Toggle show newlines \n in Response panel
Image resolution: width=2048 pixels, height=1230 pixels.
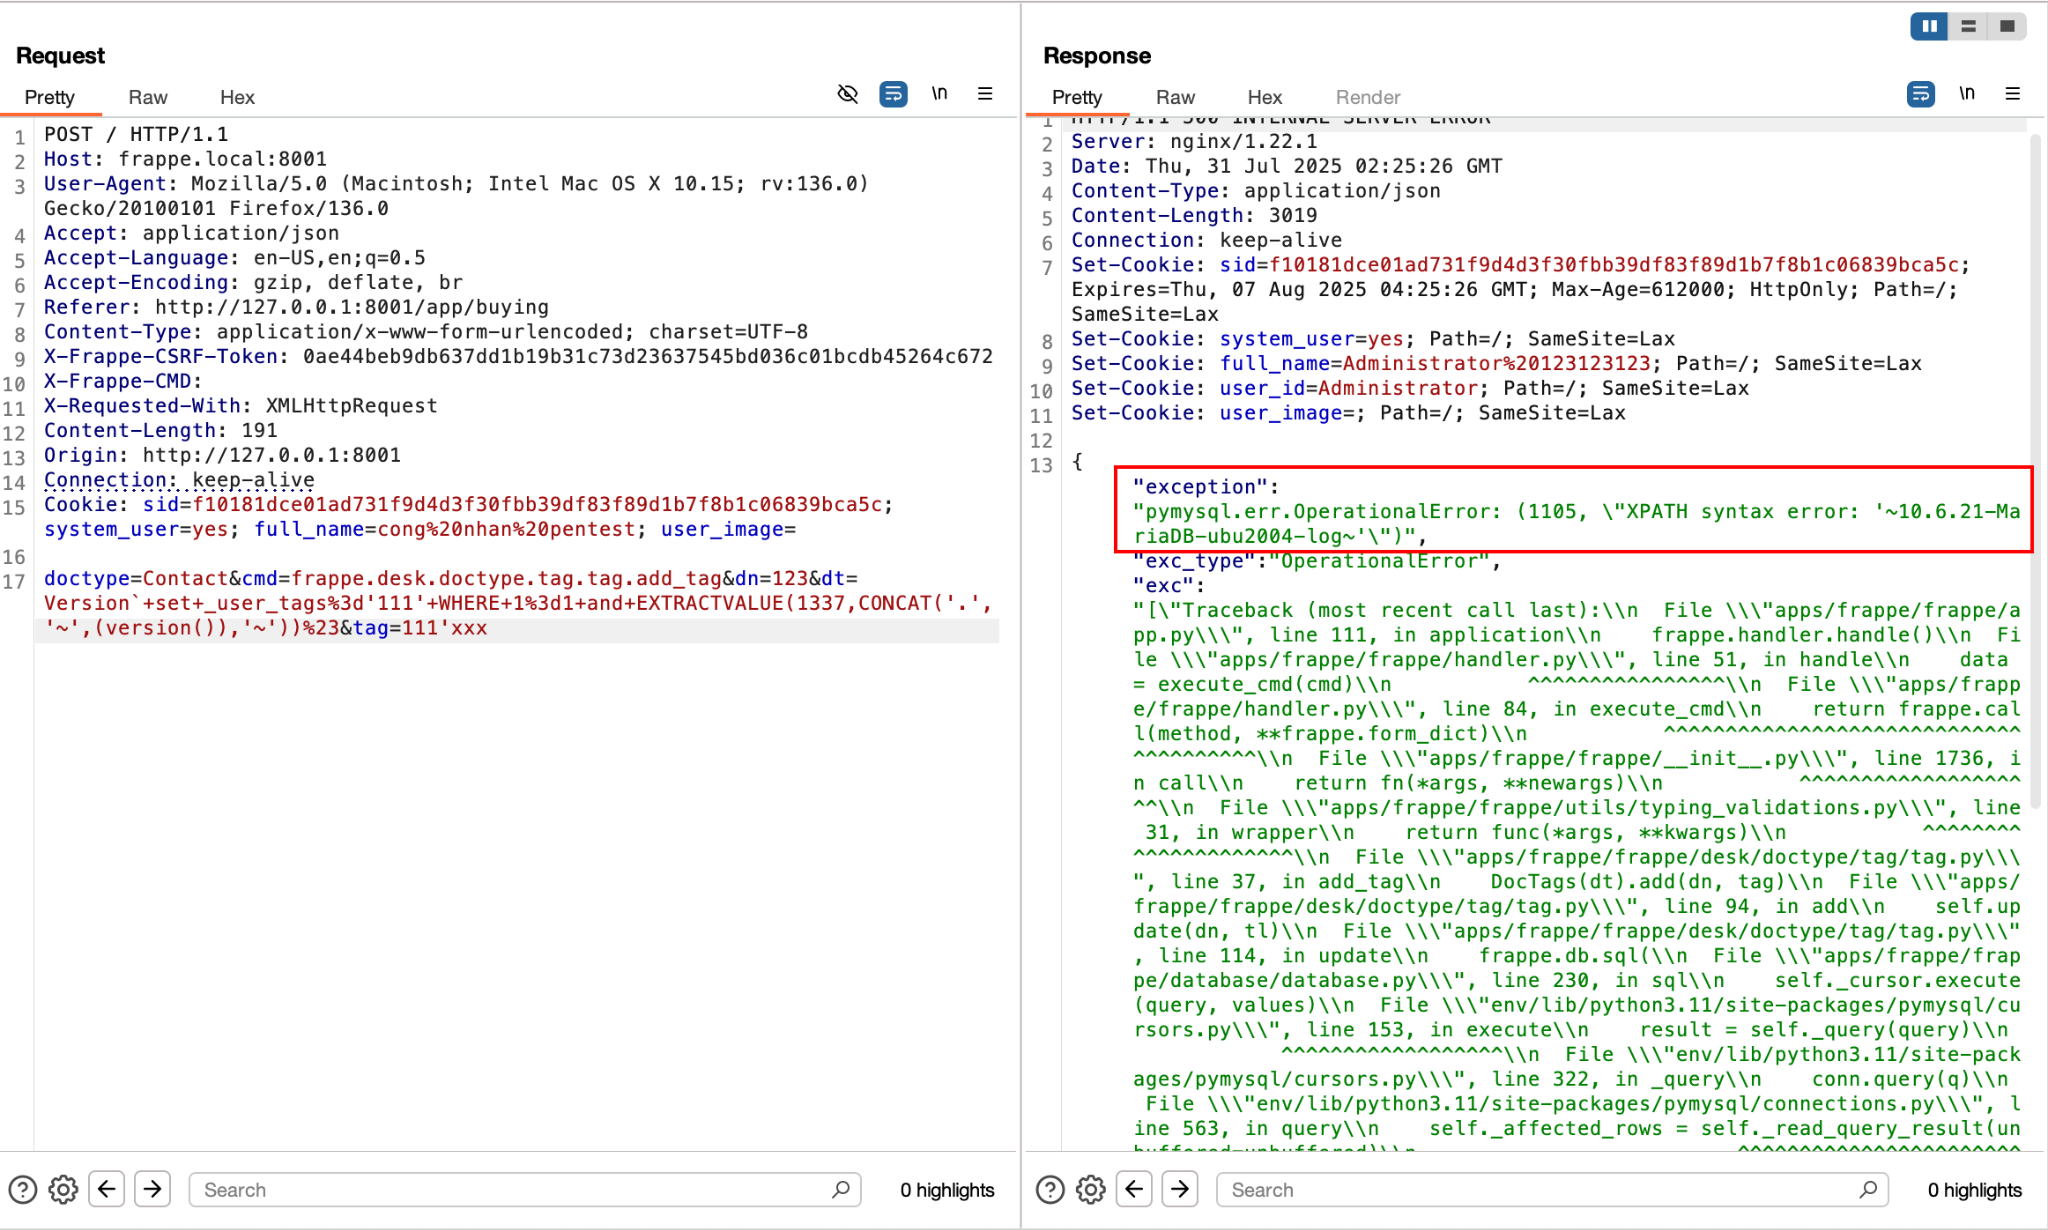pyautogui.click(x=1966, y=94)
